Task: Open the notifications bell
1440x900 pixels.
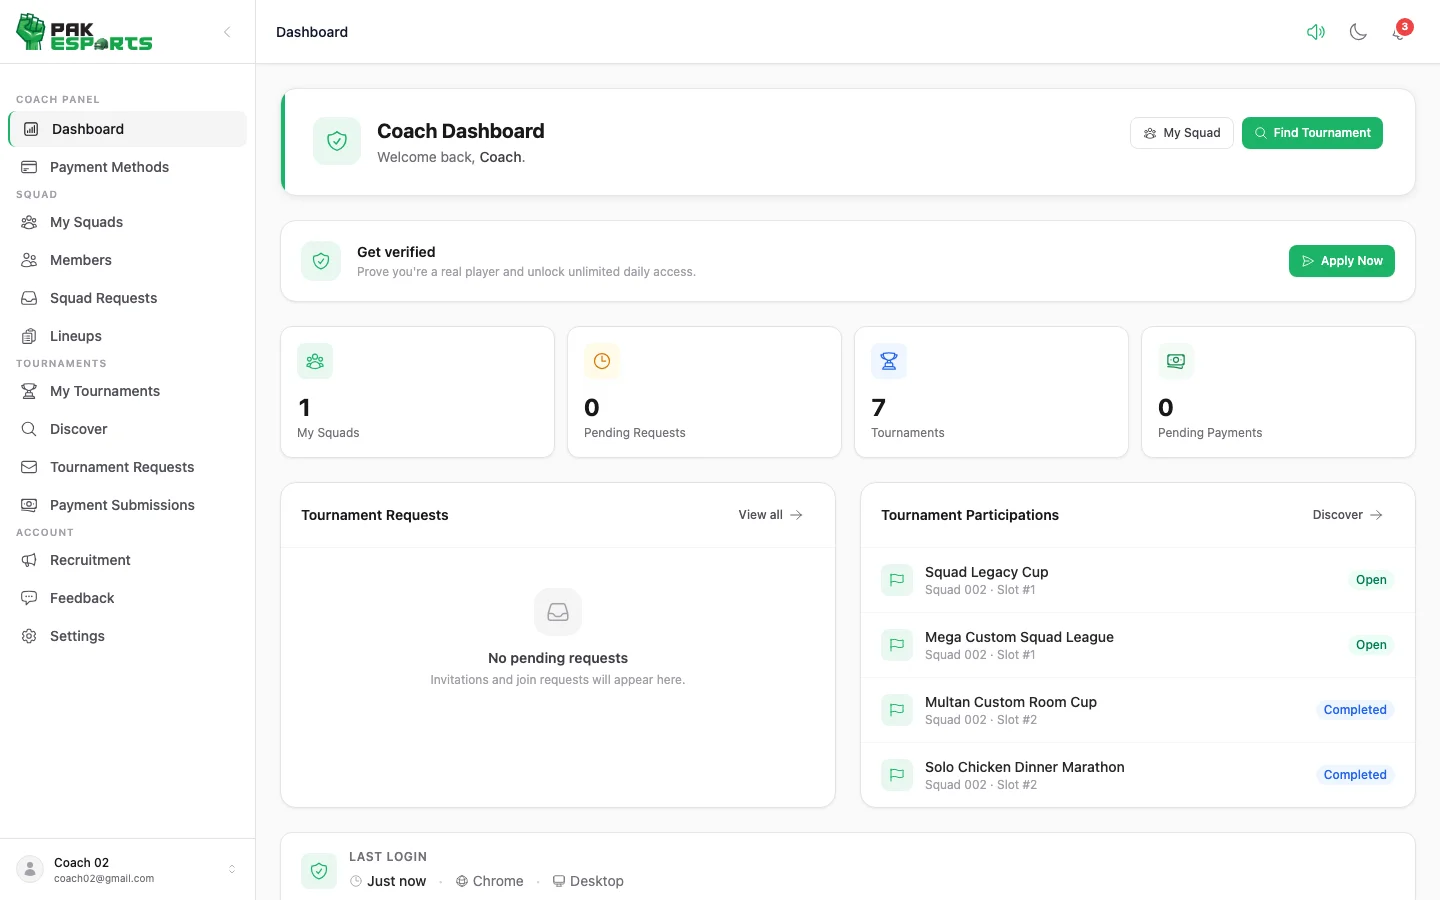Action: (x=1399, y=32)
